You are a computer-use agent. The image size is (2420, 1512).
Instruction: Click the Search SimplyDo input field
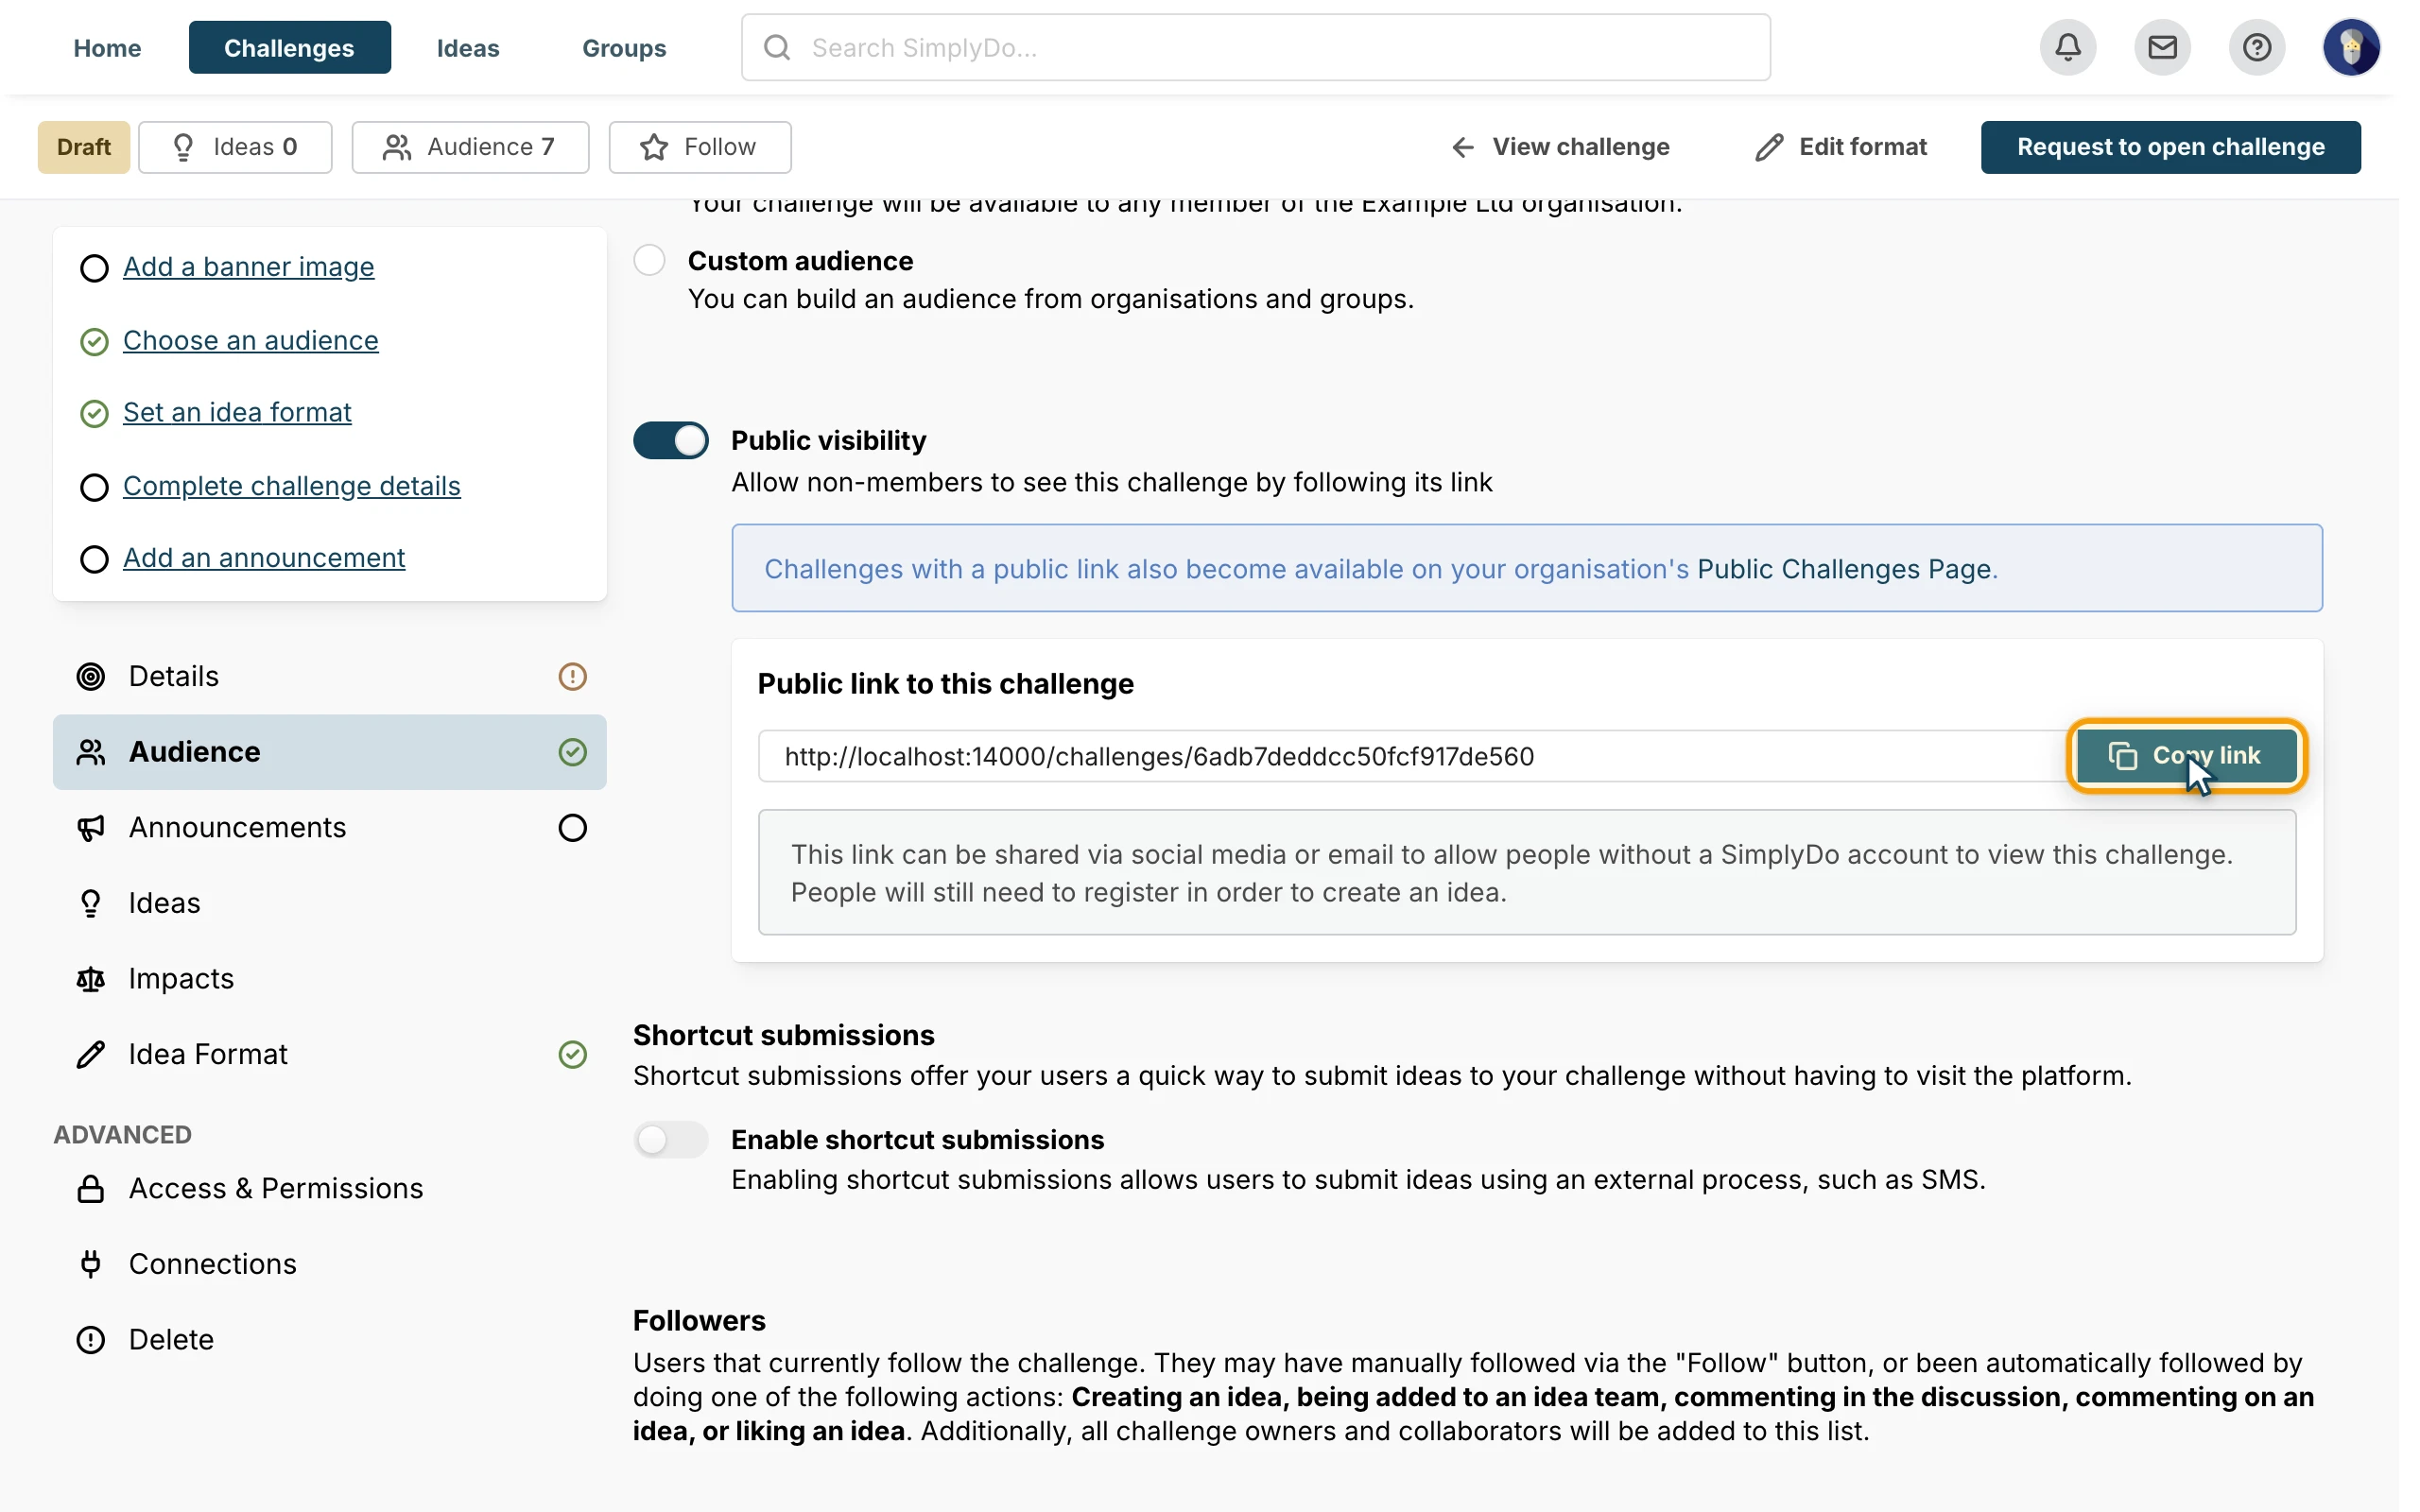coord(1256,47)
